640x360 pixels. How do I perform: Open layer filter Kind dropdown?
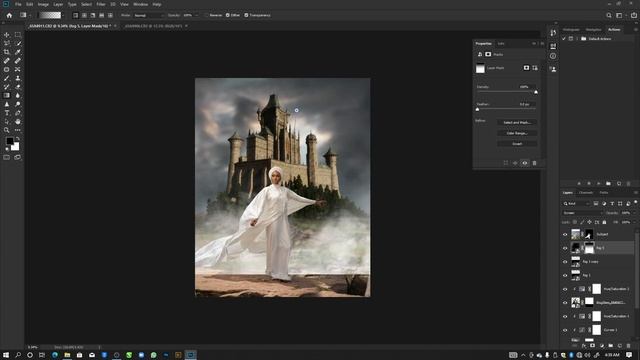coord(576,203)
